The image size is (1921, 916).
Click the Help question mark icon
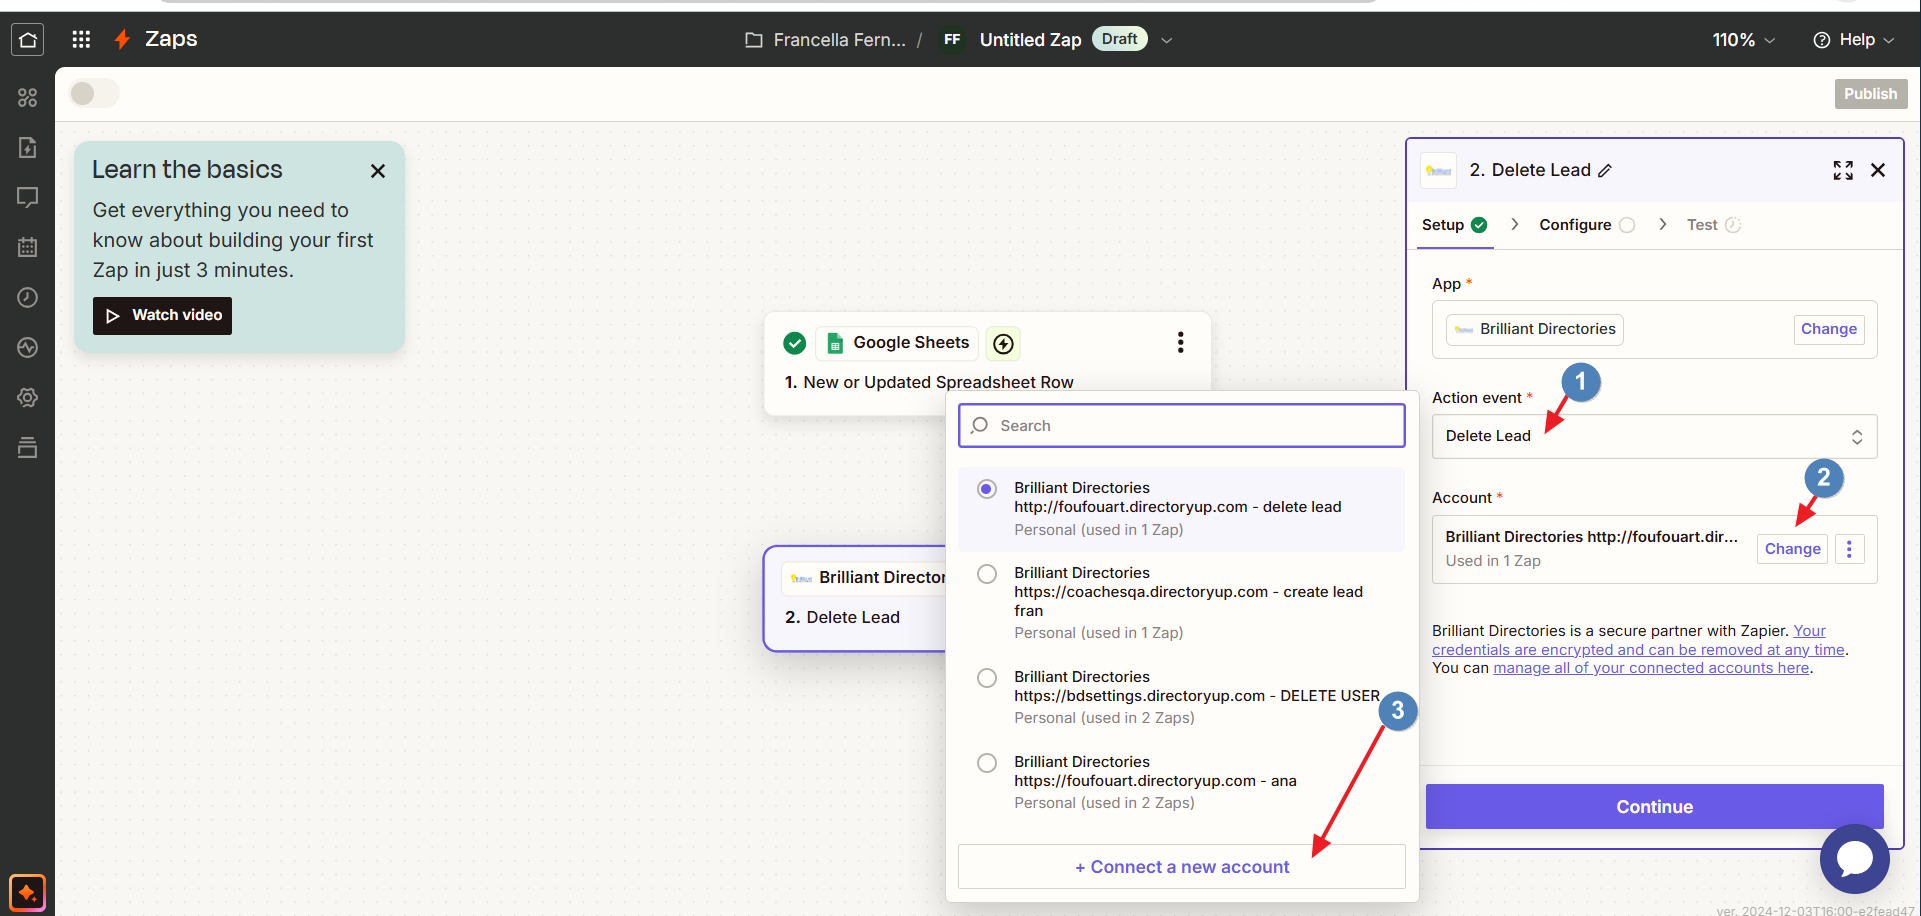click(1822, 40)
